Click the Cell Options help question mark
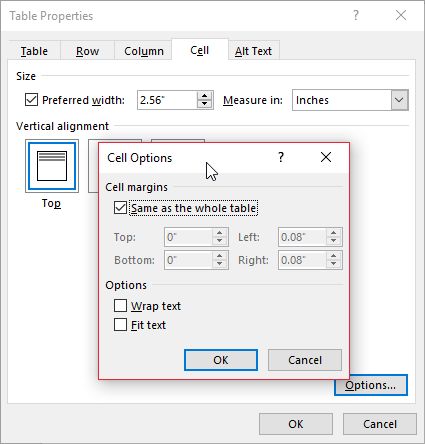 (281, 157)
